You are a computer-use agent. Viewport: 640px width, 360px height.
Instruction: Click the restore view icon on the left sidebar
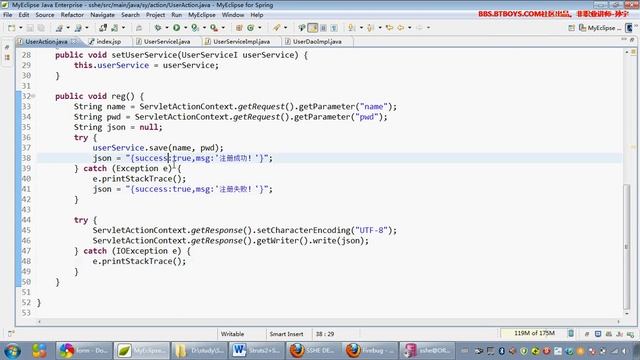tap(7, 48)
